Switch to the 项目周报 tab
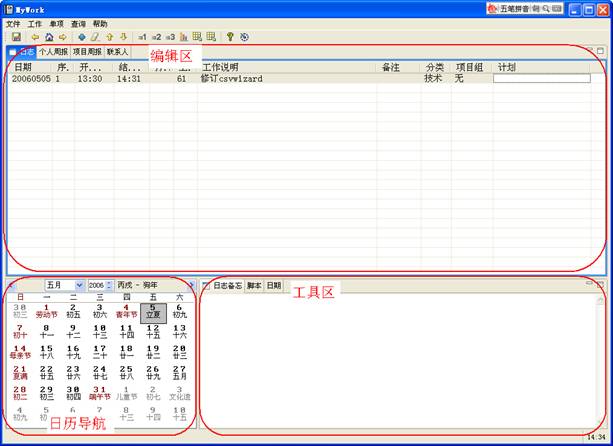The height and width of the screenshot is (446, 613). (x=87, y=51)
